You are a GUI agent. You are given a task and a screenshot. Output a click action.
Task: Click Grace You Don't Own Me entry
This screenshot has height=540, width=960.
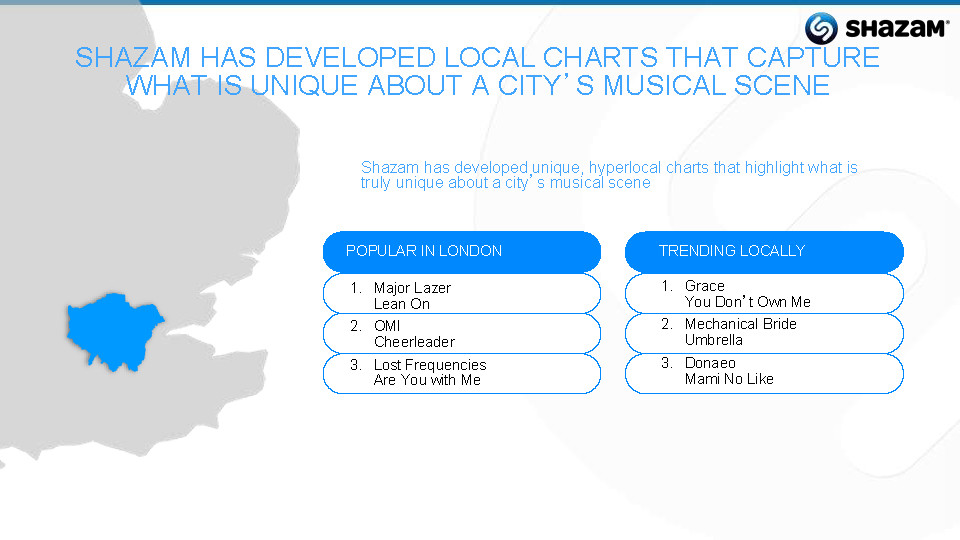coord(764,294)
